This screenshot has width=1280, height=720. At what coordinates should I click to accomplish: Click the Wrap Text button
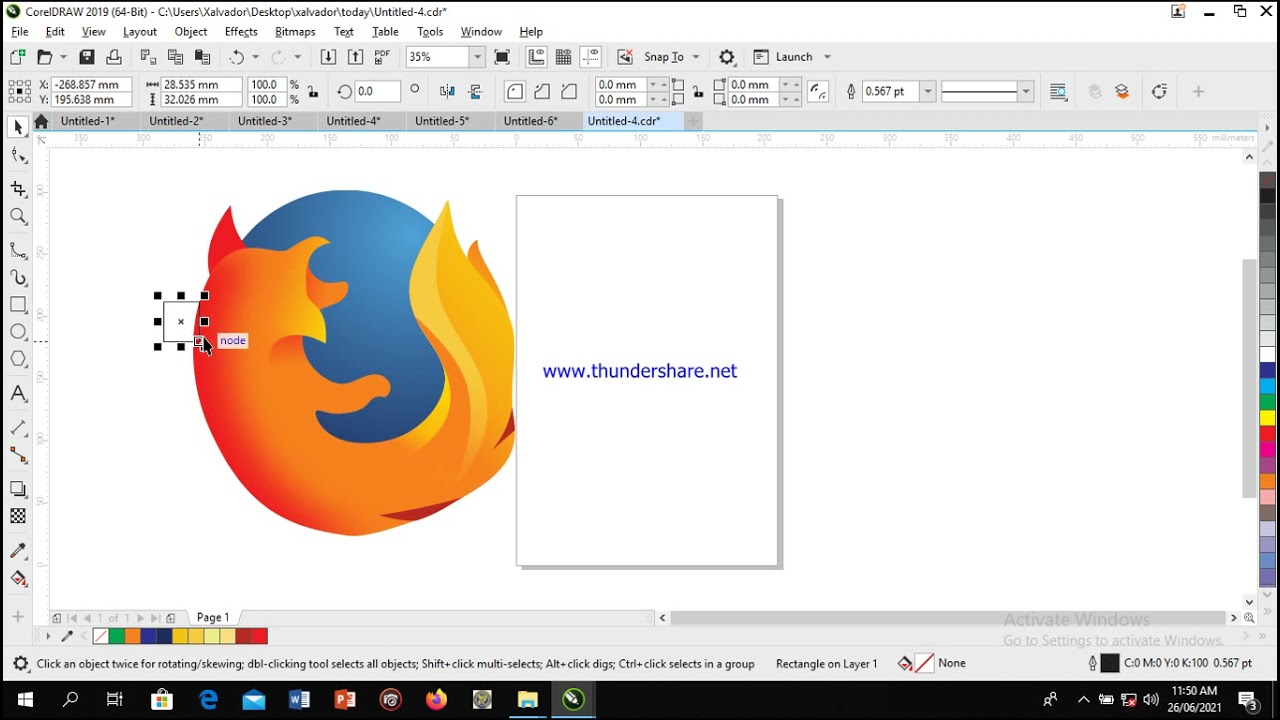click(x=1058, y=92)
